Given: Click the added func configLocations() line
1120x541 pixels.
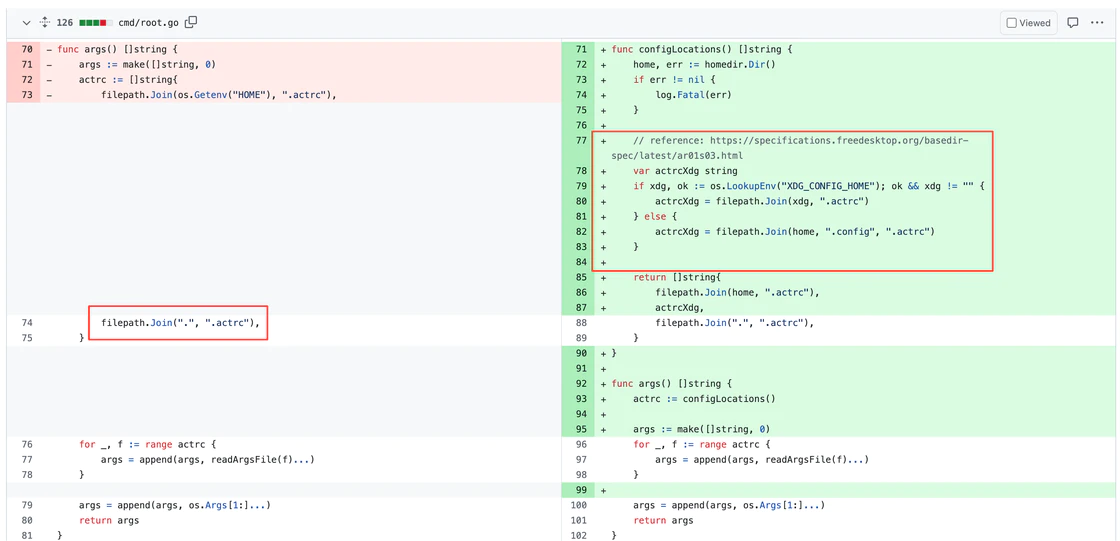Looking at the screenshot, I should pyautogui.click(x=702, y=49).
